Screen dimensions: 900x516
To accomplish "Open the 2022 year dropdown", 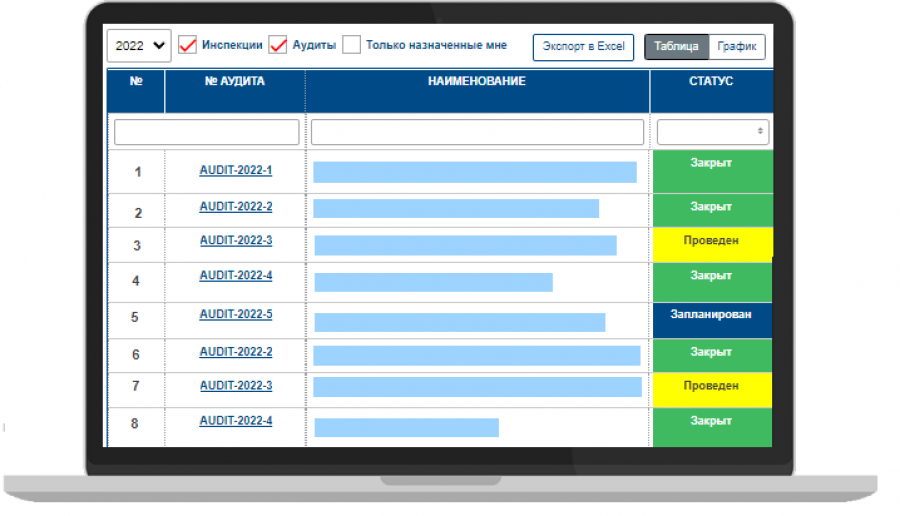I will click(139, 46).
